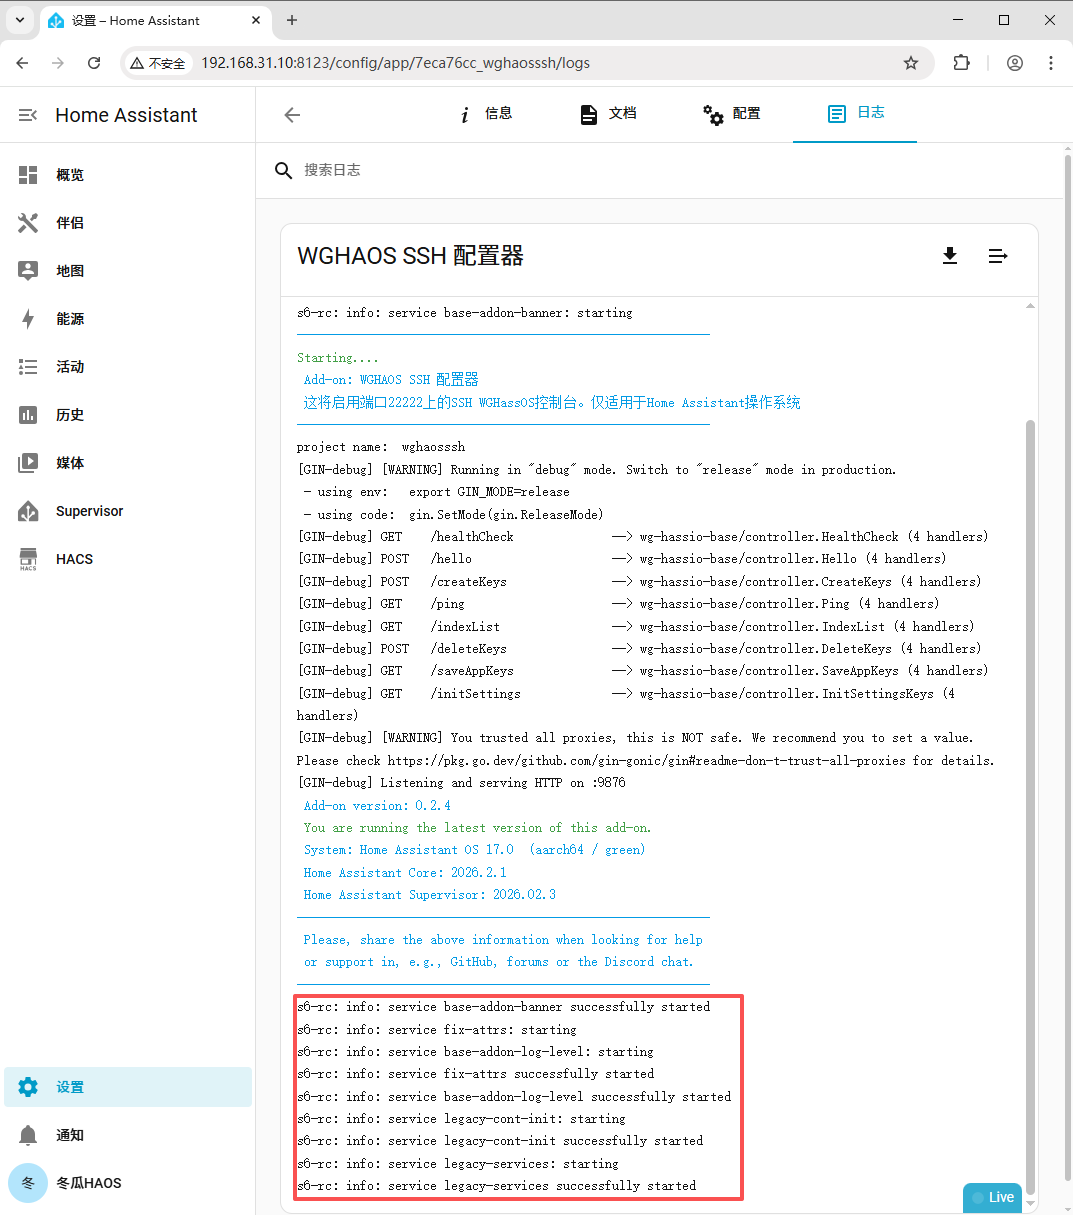Click the '/createKeys' route log line

click(x=639, y=582)
